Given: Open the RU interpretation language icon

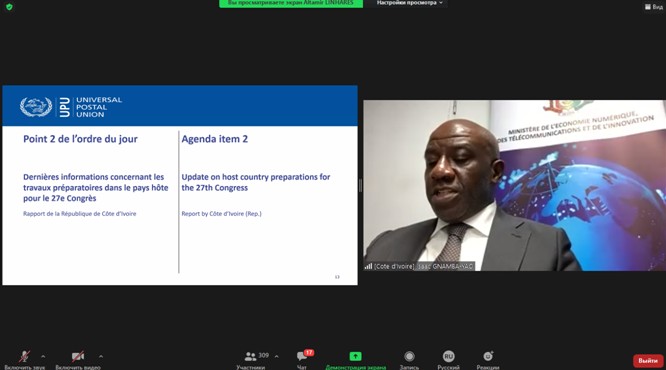Looking at the screenshot, I should pos(449,356).
